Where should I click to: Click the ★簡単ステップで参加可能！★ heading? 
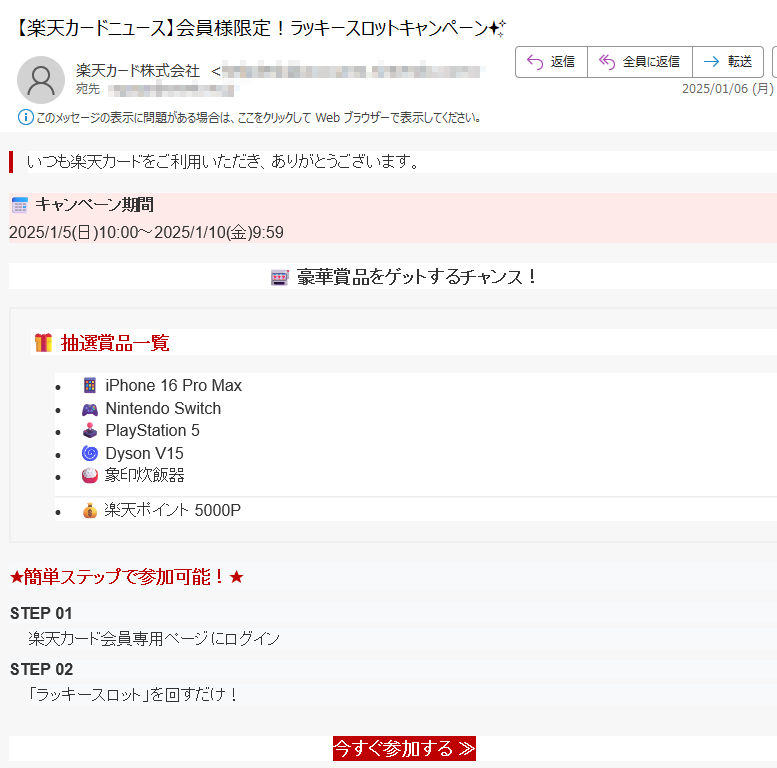127,577
